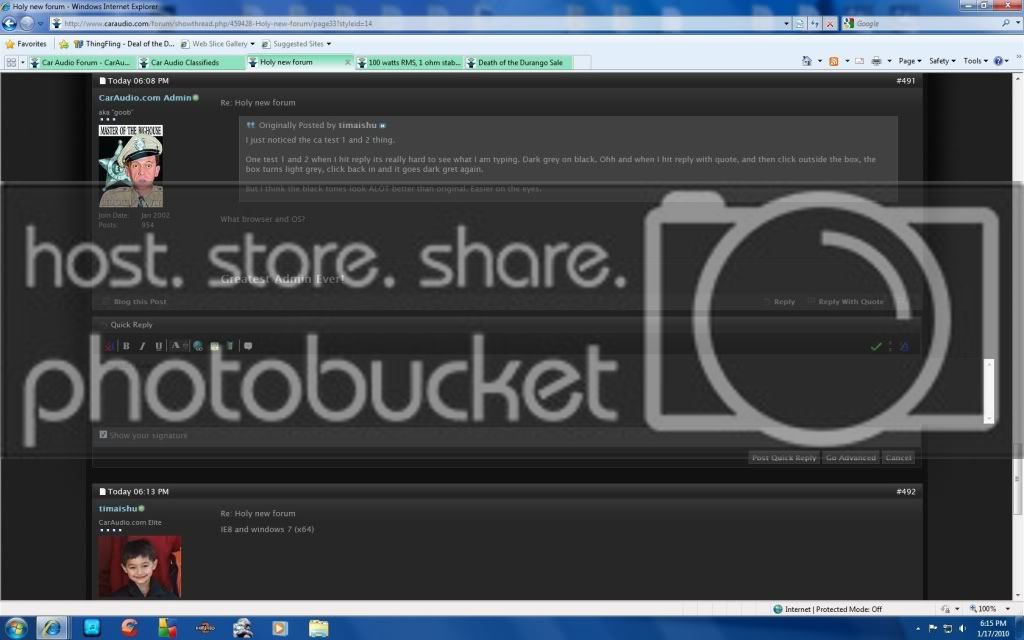Viewport: 1024px width, 640px height.
Task: Switch to the Car Audio Classifieds tab
Action: (x=190, y=63)
